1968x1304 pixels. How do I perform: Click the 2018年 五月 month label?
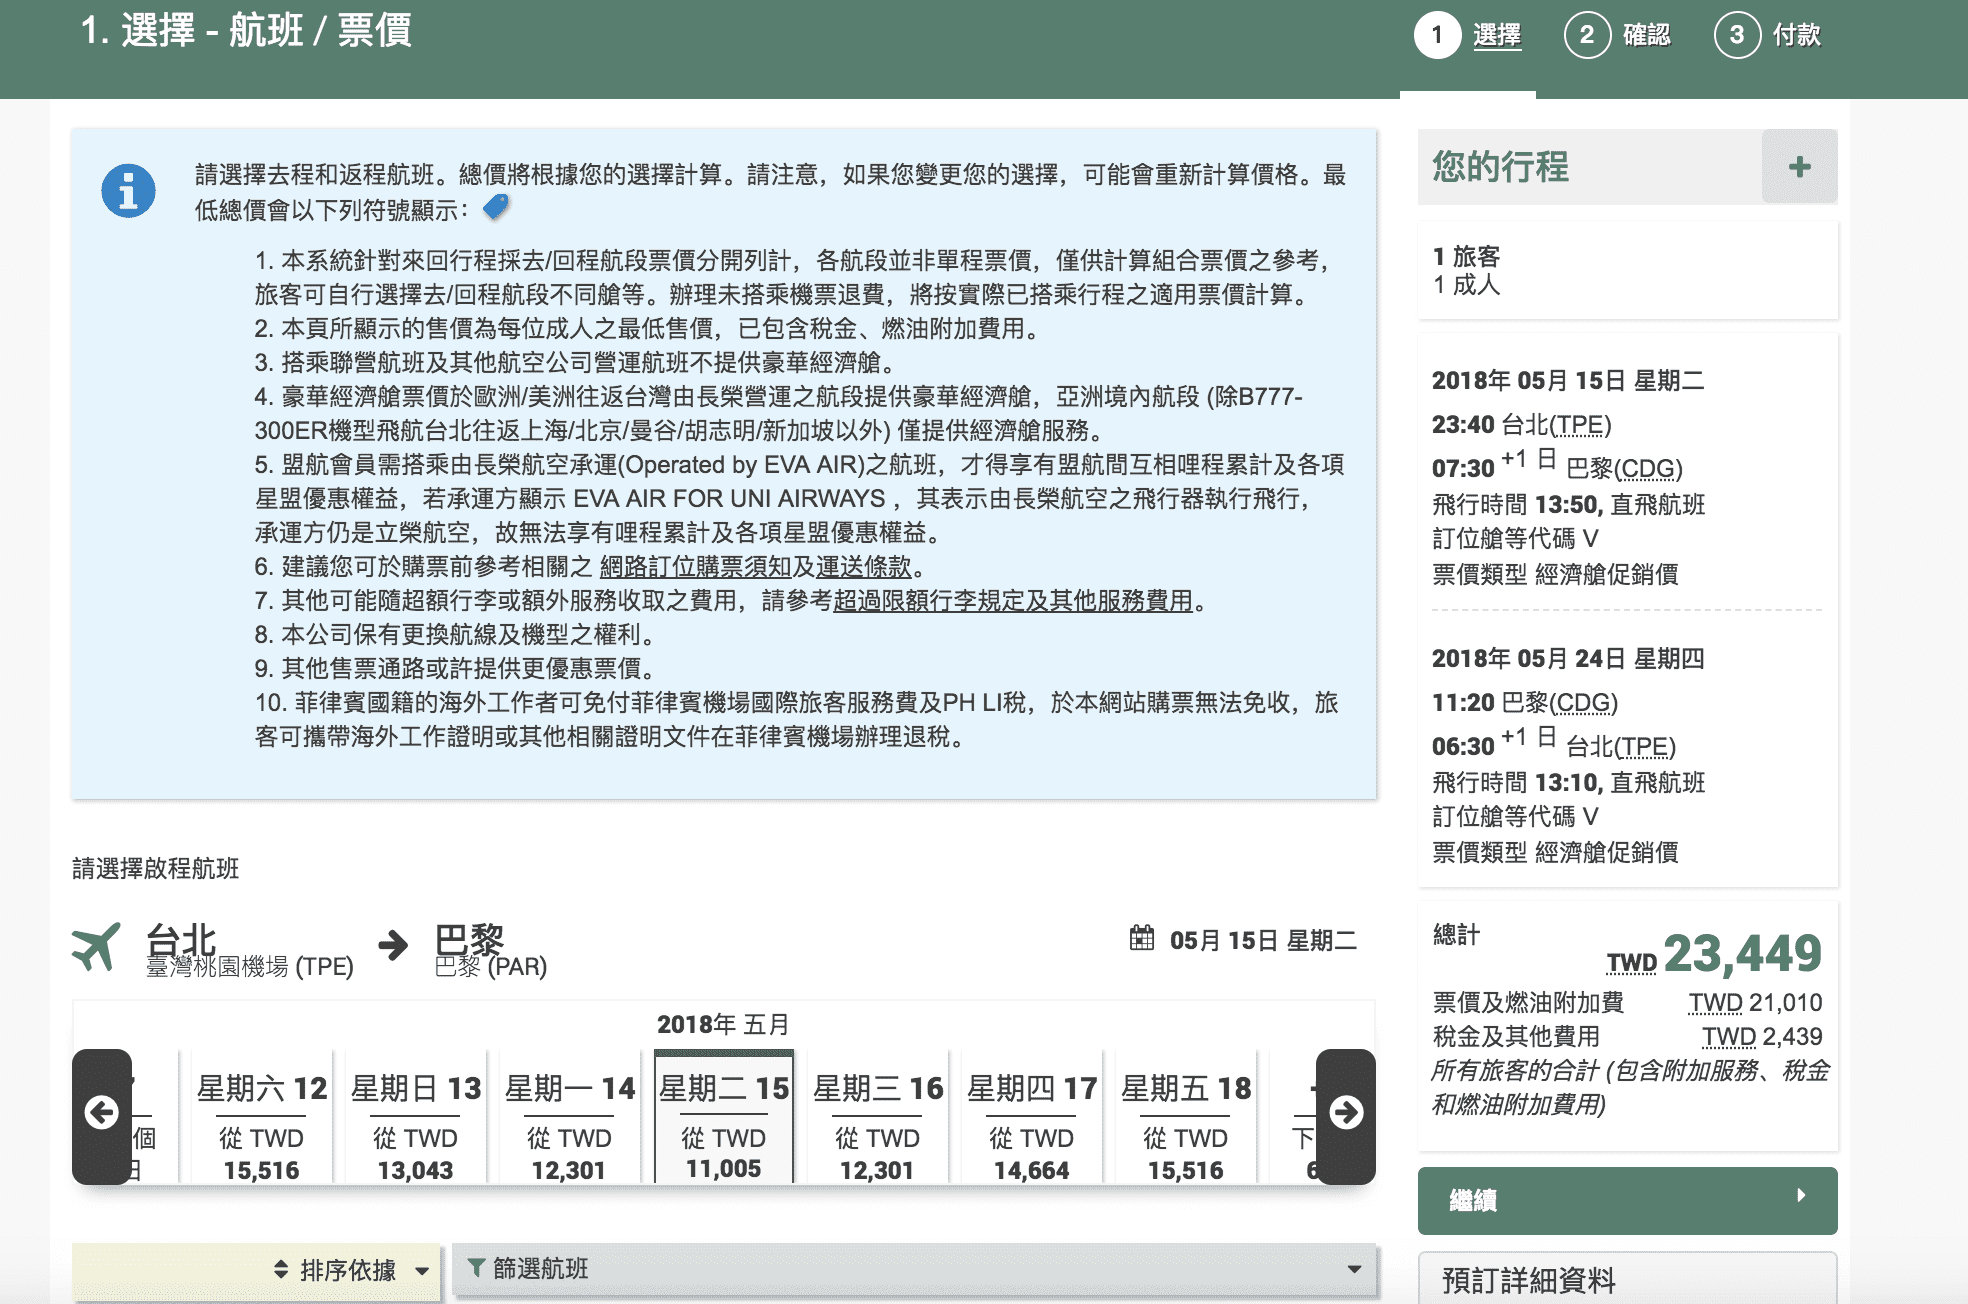[723, 1025]
